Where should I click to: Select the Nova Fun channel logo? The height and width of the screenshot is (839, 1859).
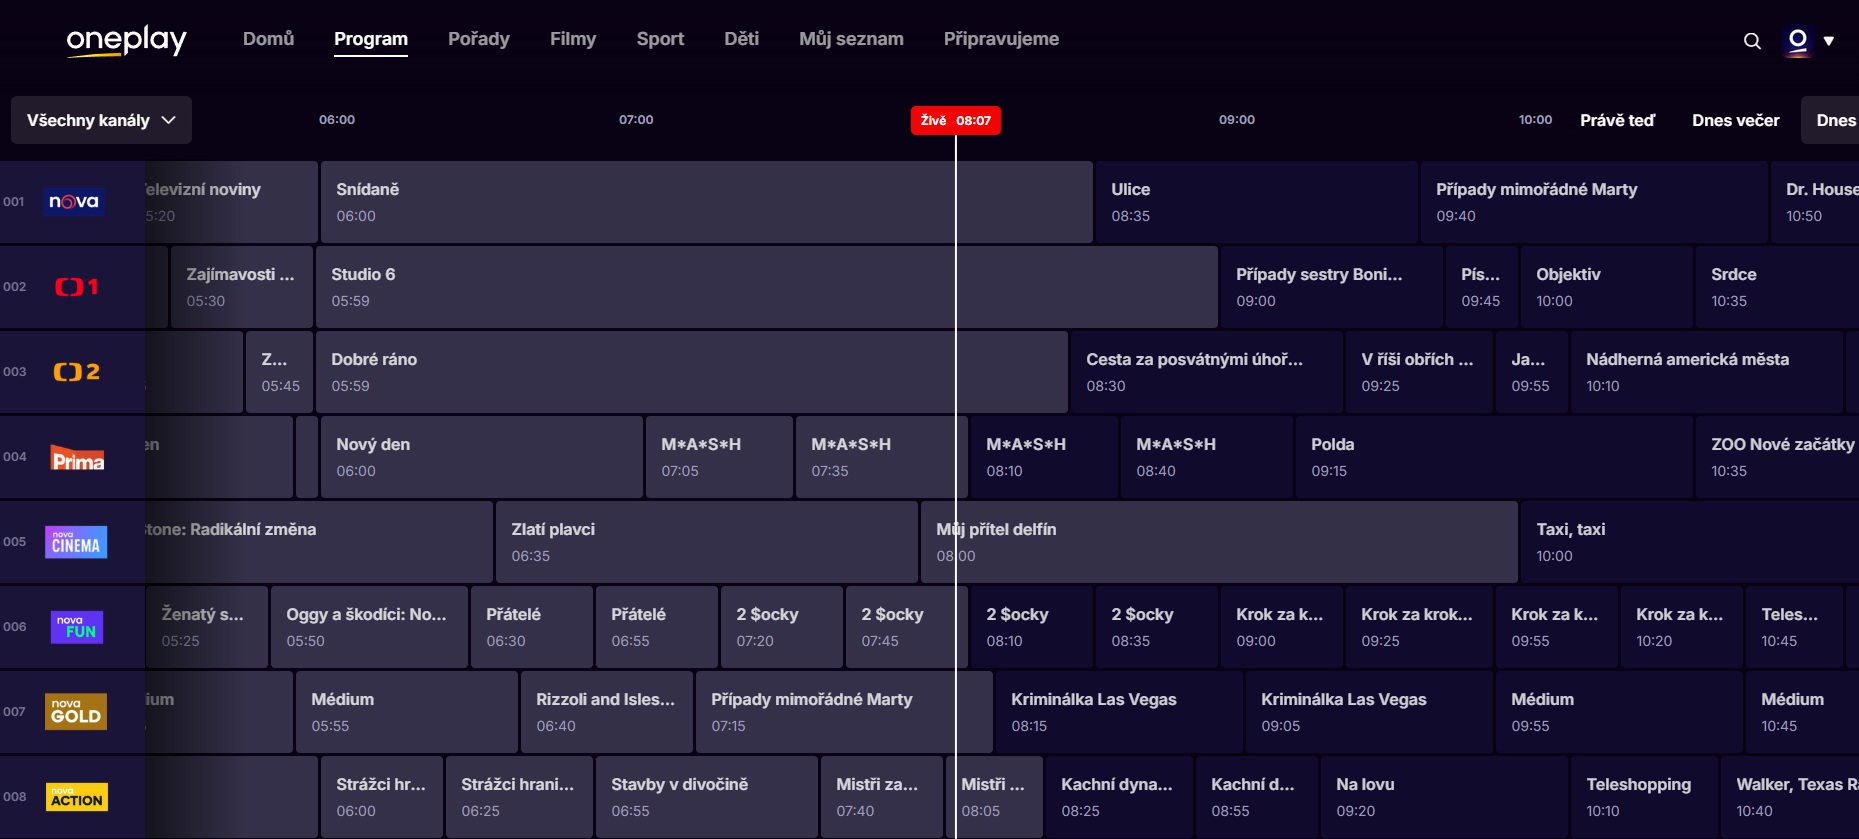pyautogui.click(x=76, y=627)
